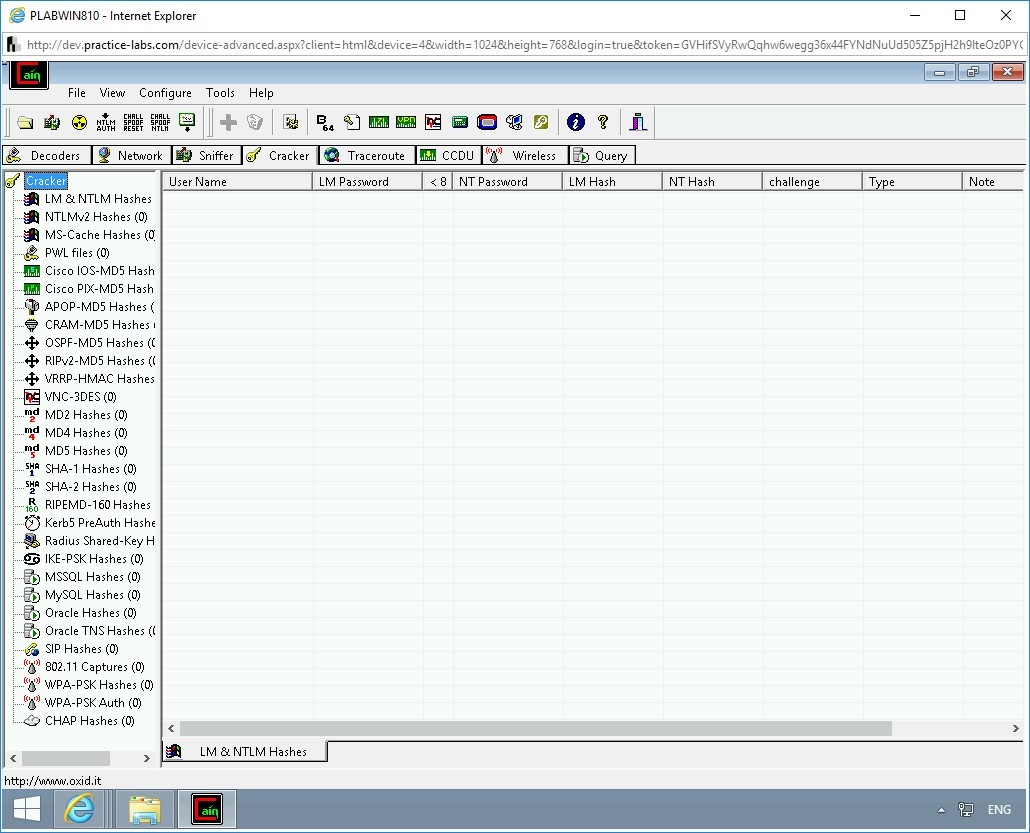Open the Base64 password decoder icon
Screen dimensions: 1030x833
pyautogui.click(x=324, y=122)
